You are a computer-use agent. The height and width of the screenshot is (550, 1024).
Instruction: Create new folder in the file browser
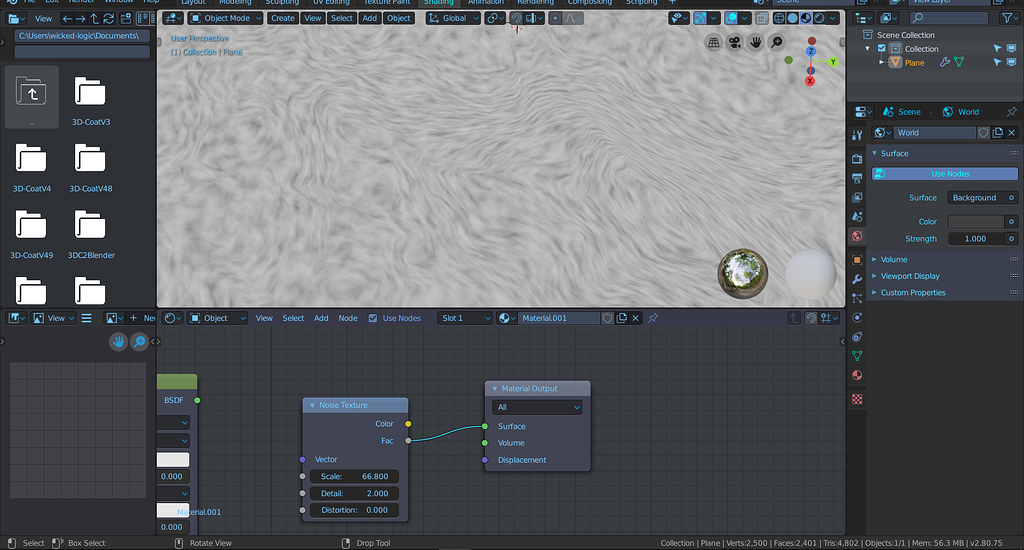[x=126, y=18]
